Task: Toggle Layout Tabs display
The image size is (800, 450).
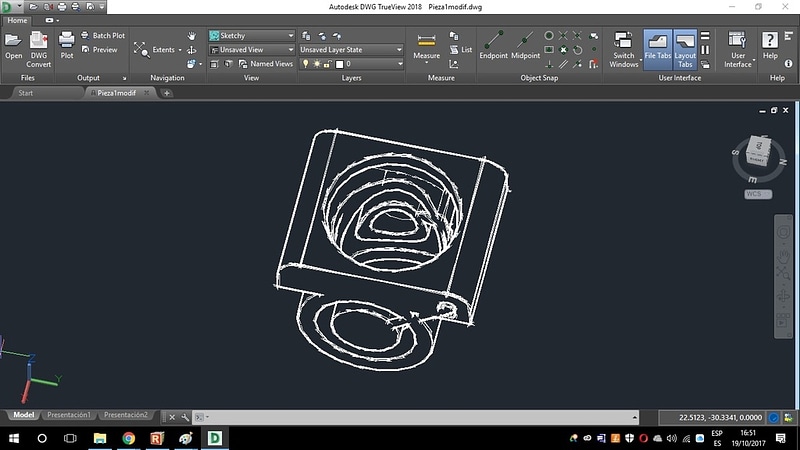Action: (x=685, y=49)
